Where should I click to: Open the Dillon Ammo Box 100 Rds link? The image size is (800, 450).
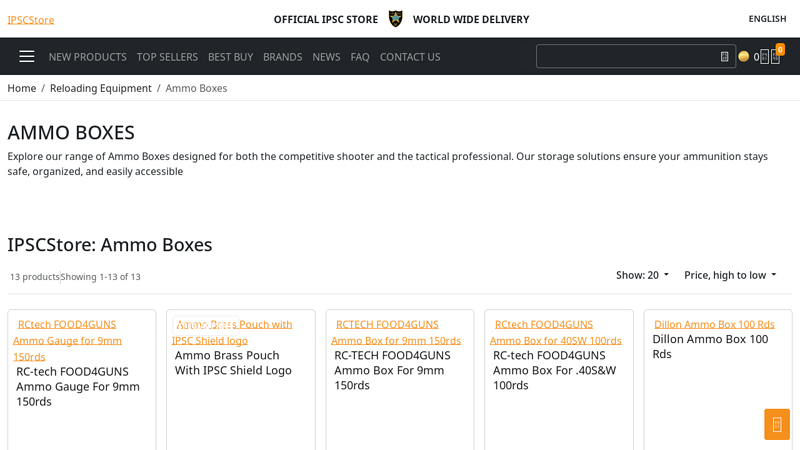point(714,324)
